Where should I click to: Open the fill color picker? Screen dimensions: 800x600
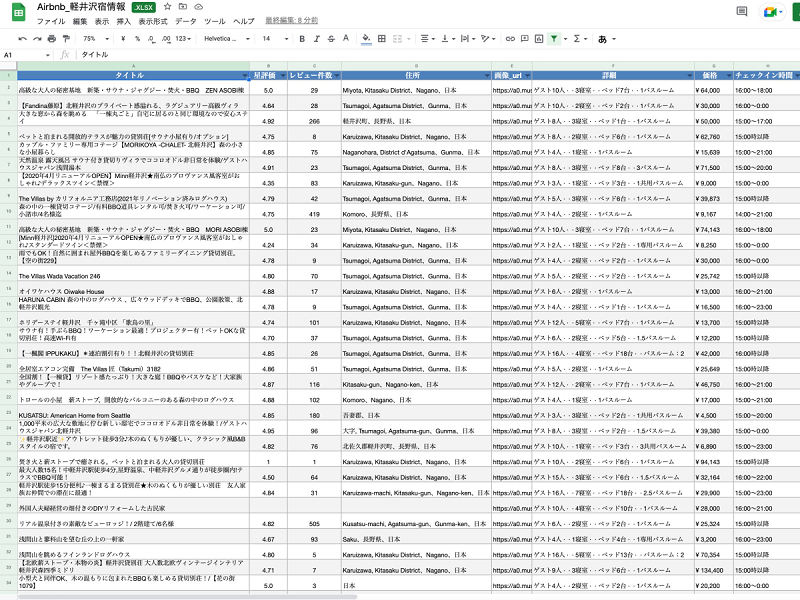point(366,38)
